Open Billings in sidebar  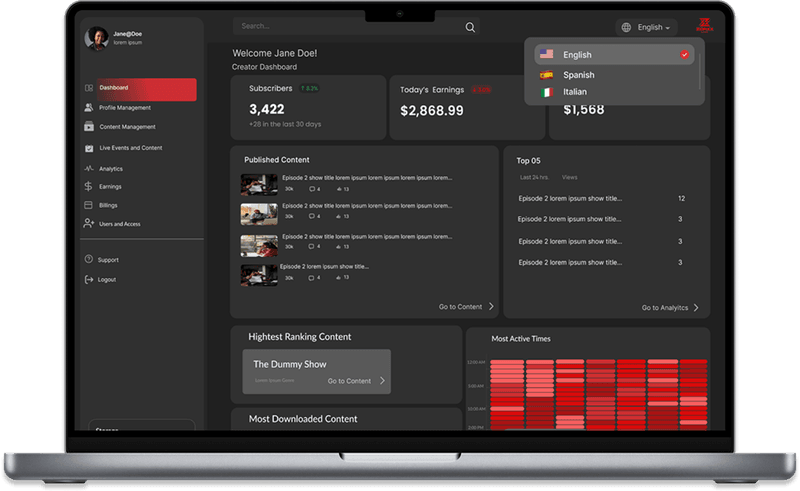point(108,205)
